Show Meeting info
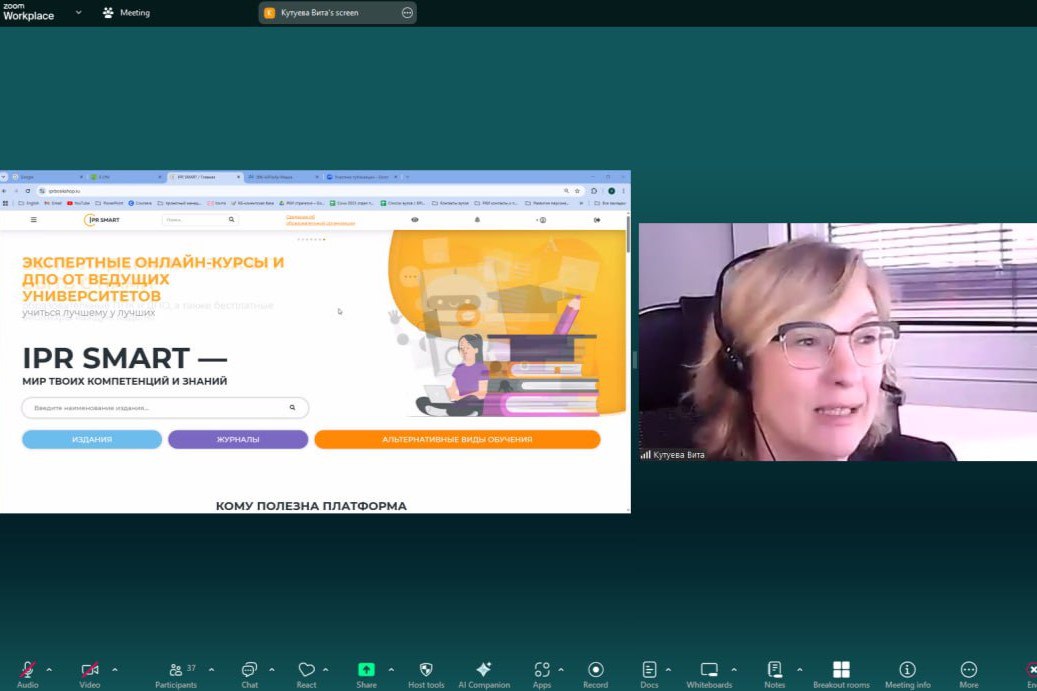Screen dimensions: 1037x691 pos(907,670)
